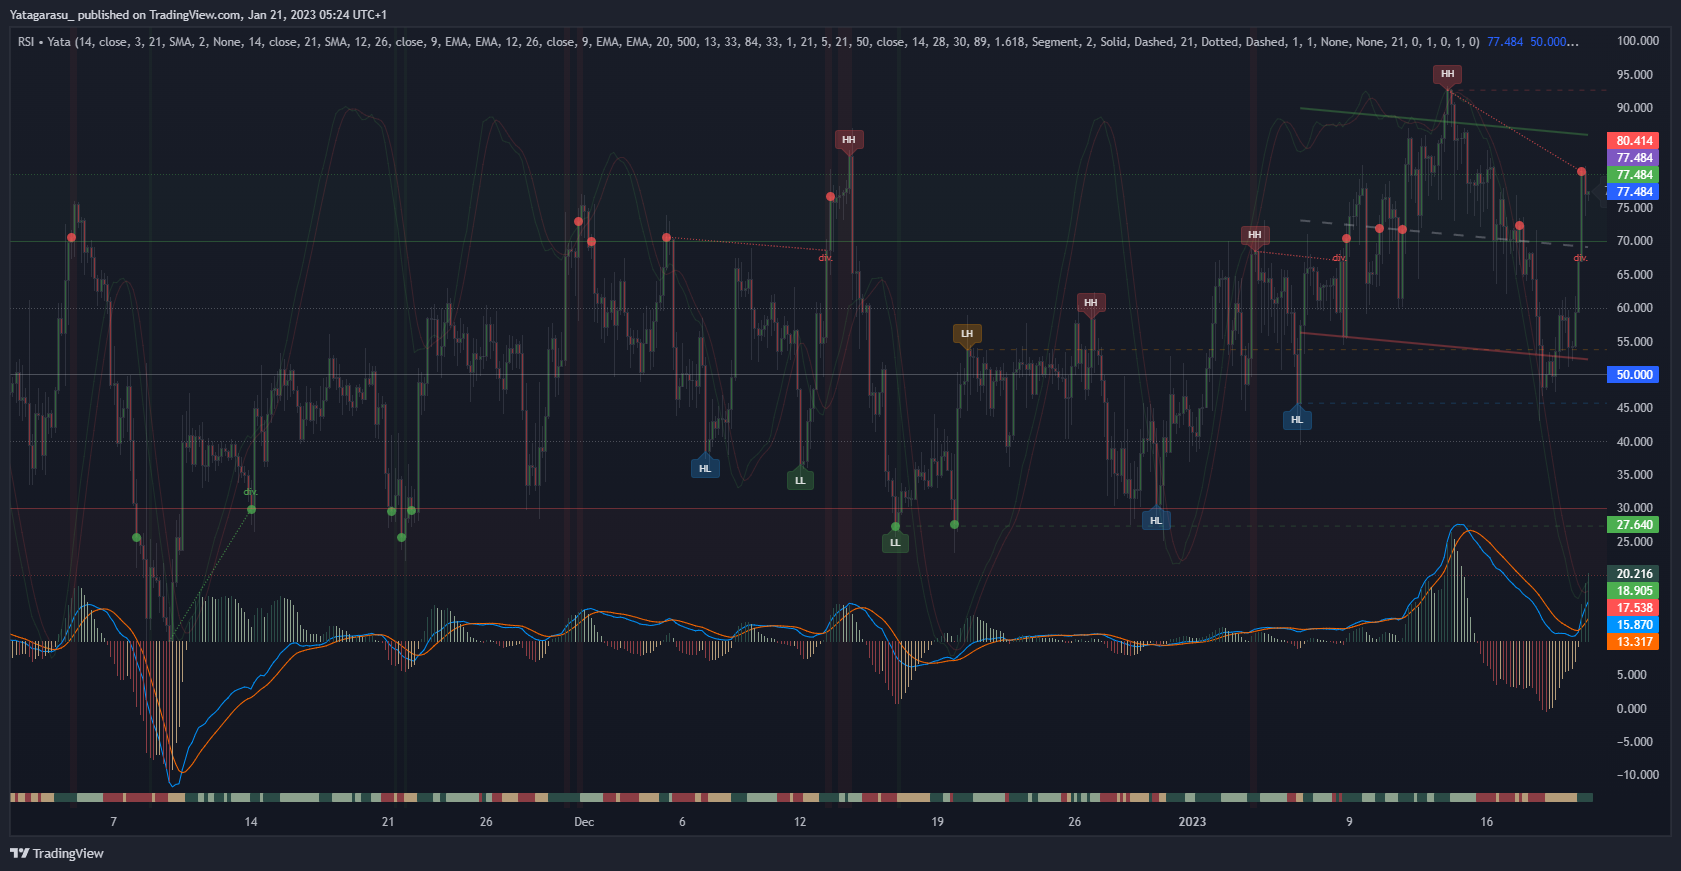Click the orange 13.317 signal value label

pos(1634,642)
